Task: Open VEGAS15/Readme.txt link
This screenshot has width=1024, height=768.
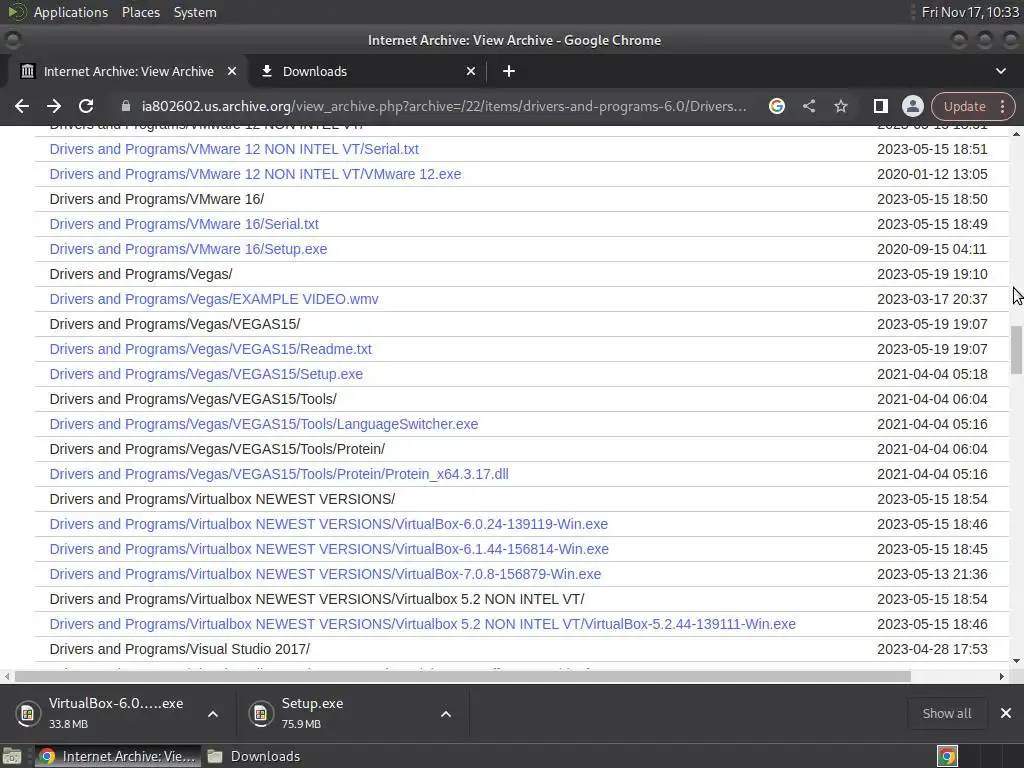Action: (210, 349)
